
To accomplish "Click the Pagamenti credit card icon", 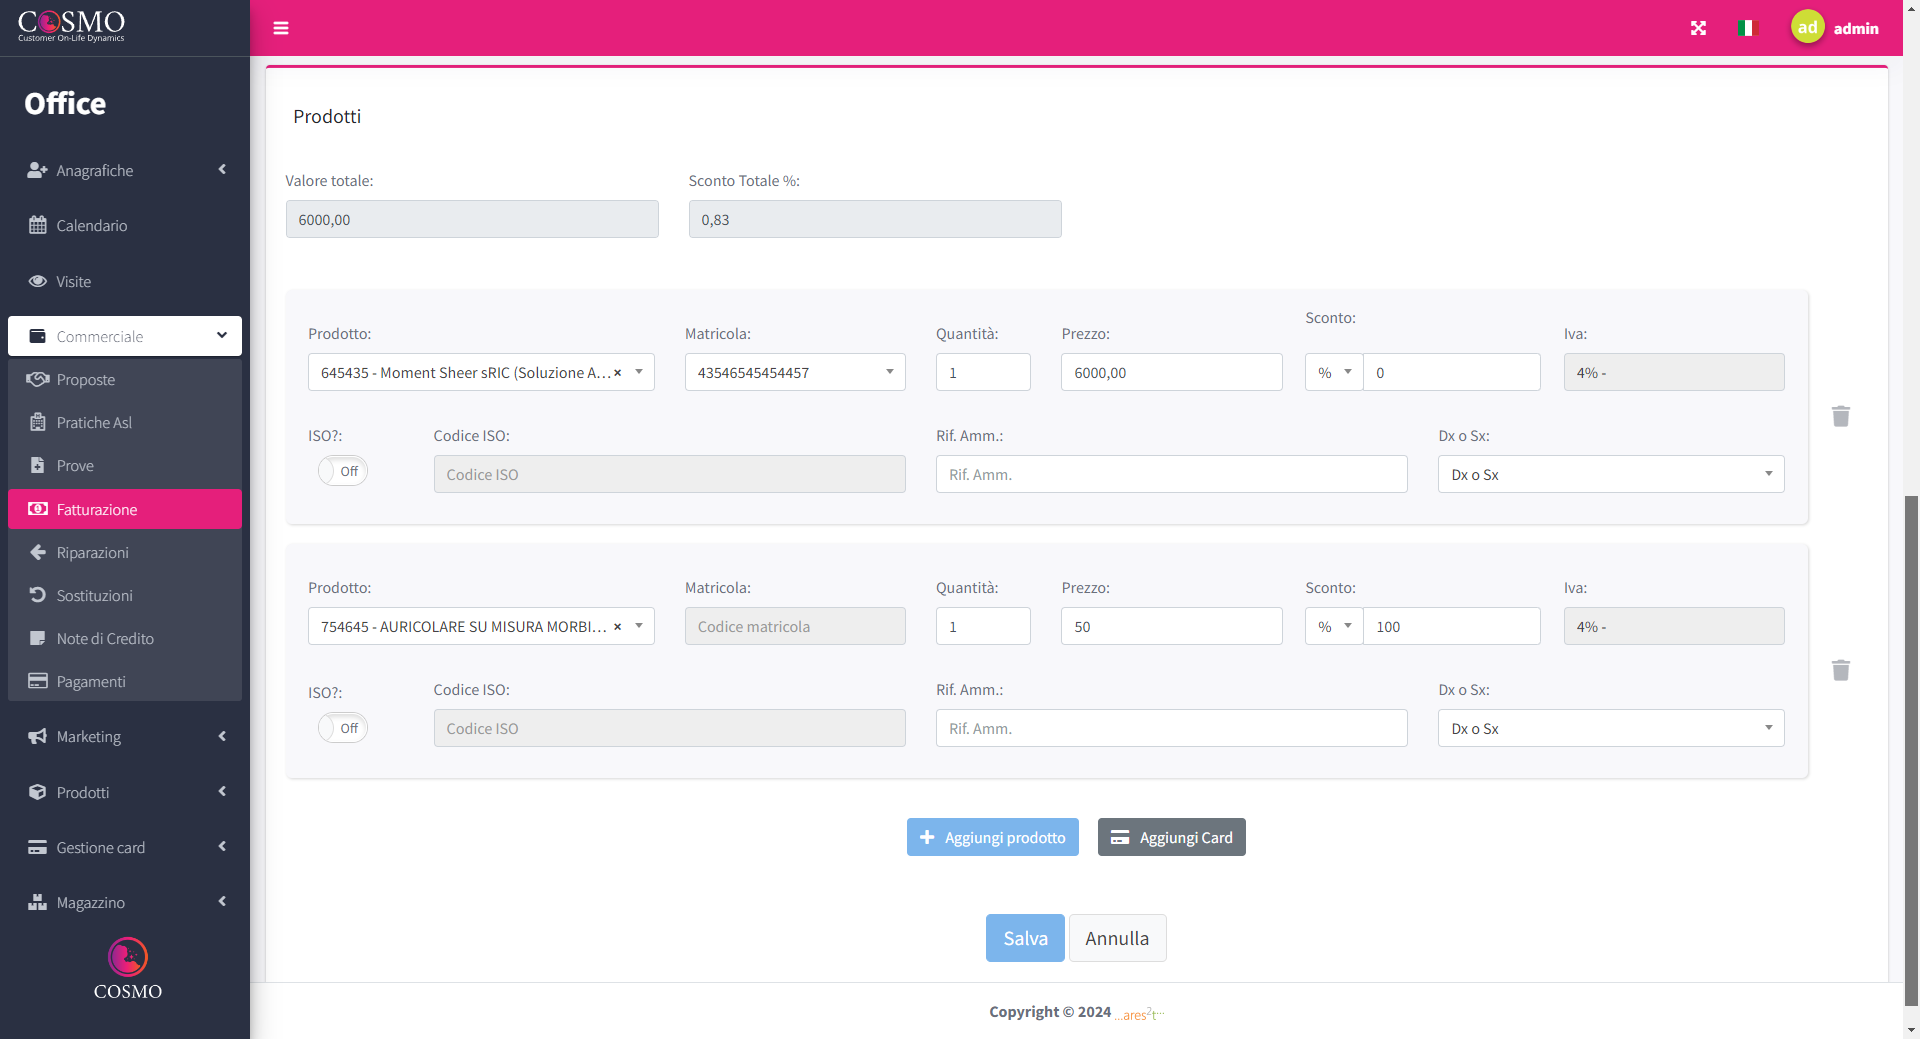I will 38,681.
